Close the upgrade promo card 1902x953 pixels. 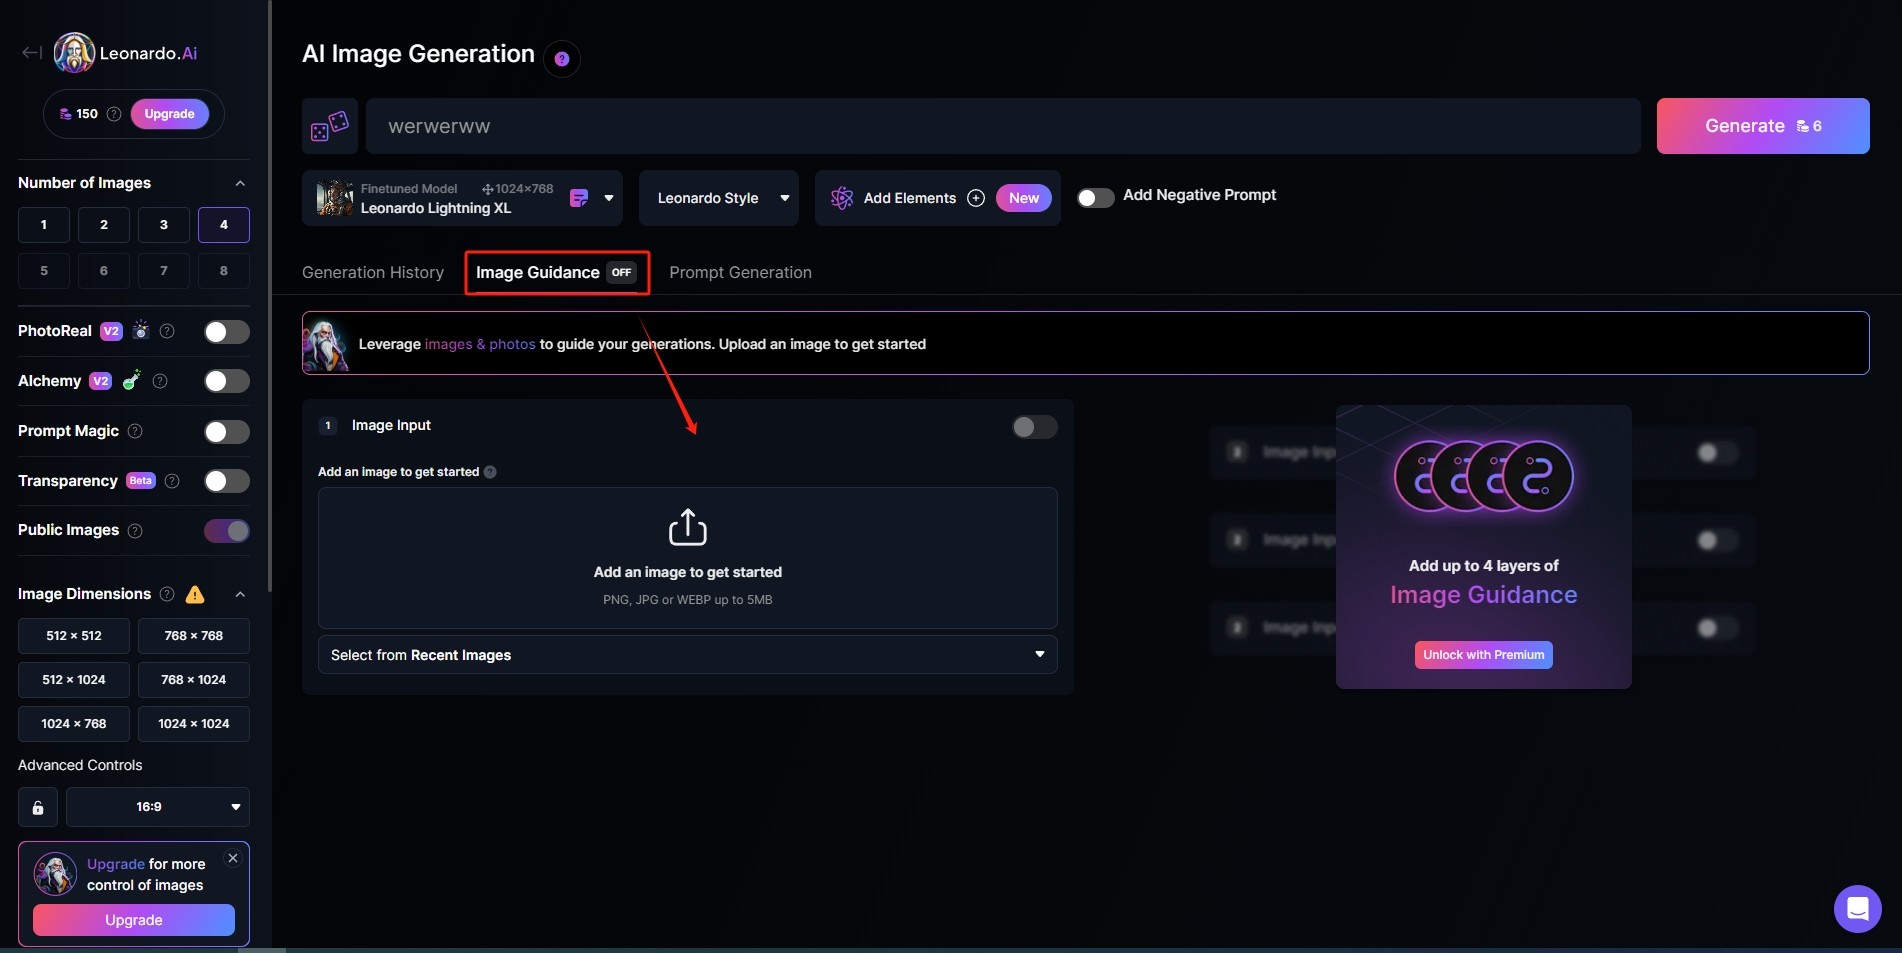click(233, 858)
